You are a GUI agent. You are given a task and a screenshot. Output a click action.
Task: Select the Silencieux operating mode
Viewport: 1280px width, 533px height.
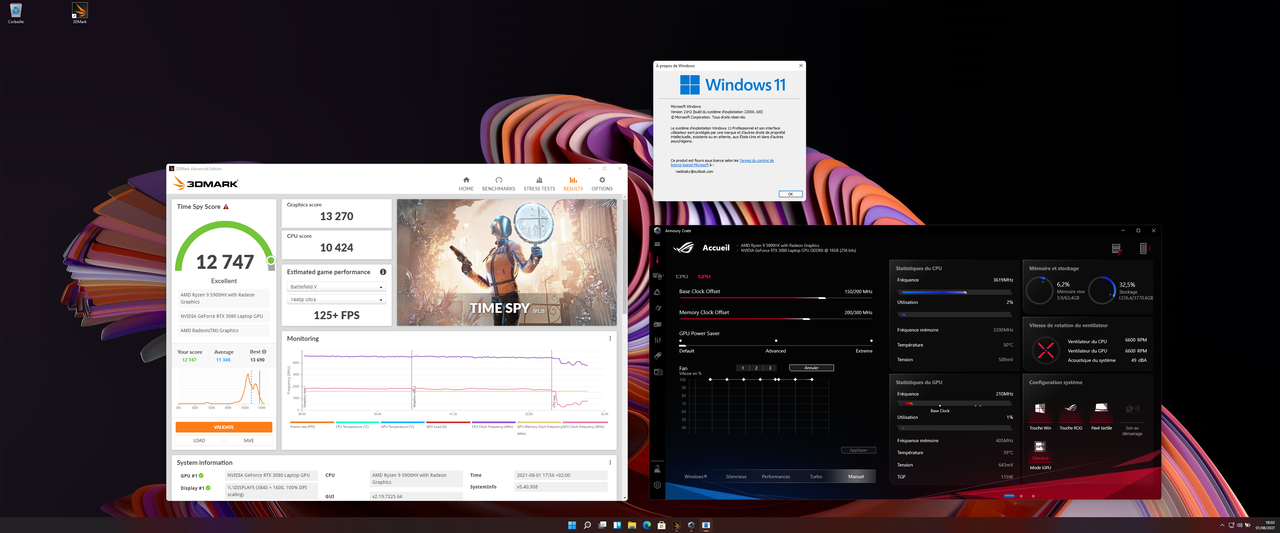pyautogui.click(x=736, y=476)
